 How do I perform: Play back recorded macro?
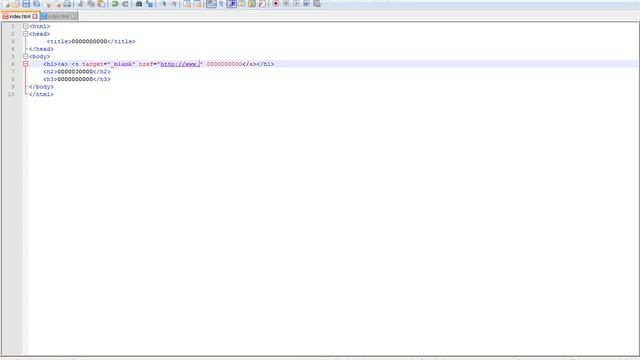click(x=296, y=4)
